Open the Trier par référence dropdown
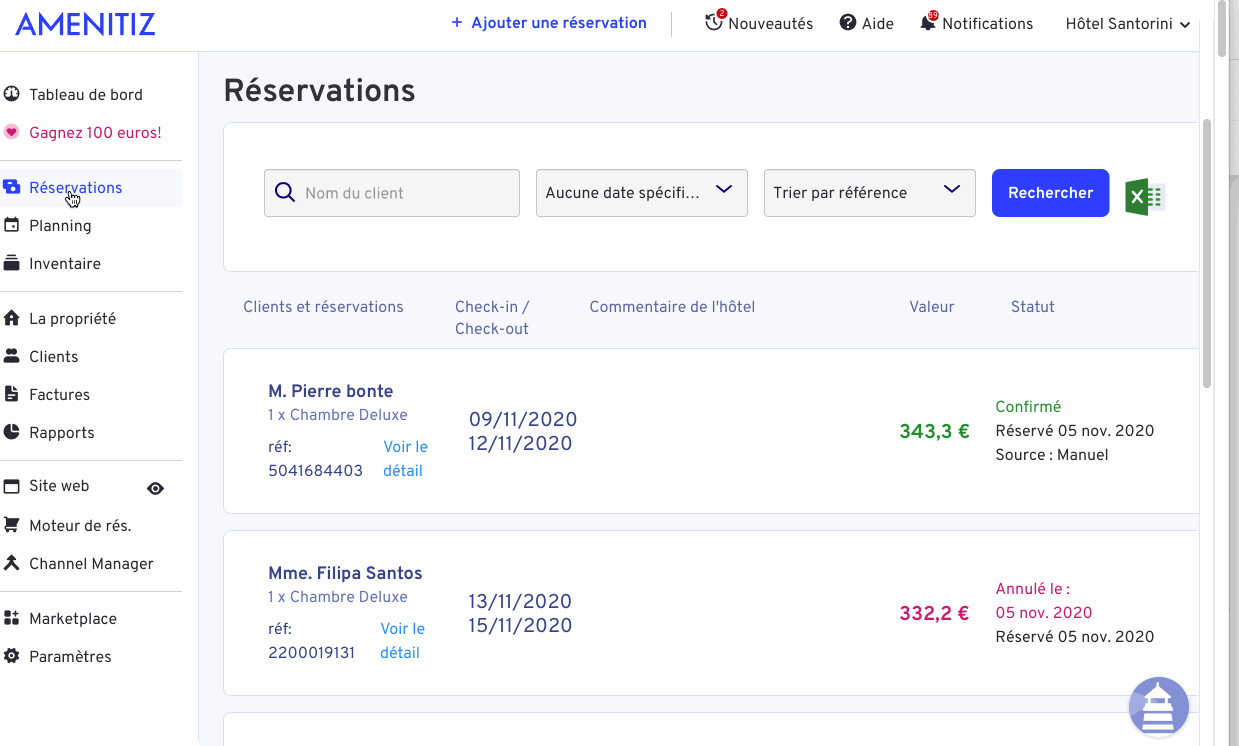The image size is (1239, 746). tap(869, 193)
